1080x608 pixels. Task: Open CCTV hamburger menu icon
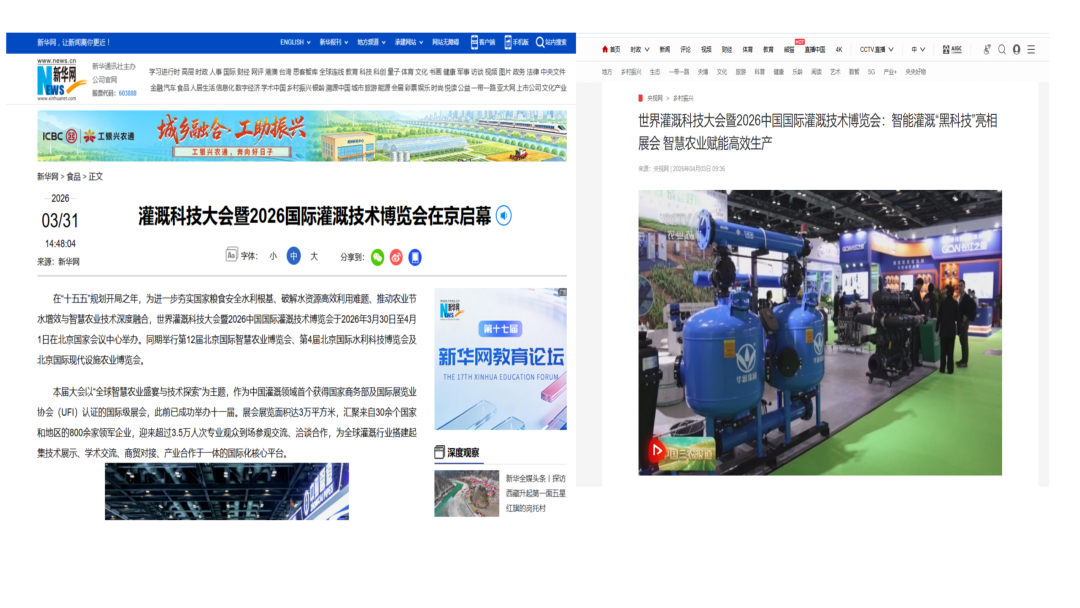point(1031,50)
